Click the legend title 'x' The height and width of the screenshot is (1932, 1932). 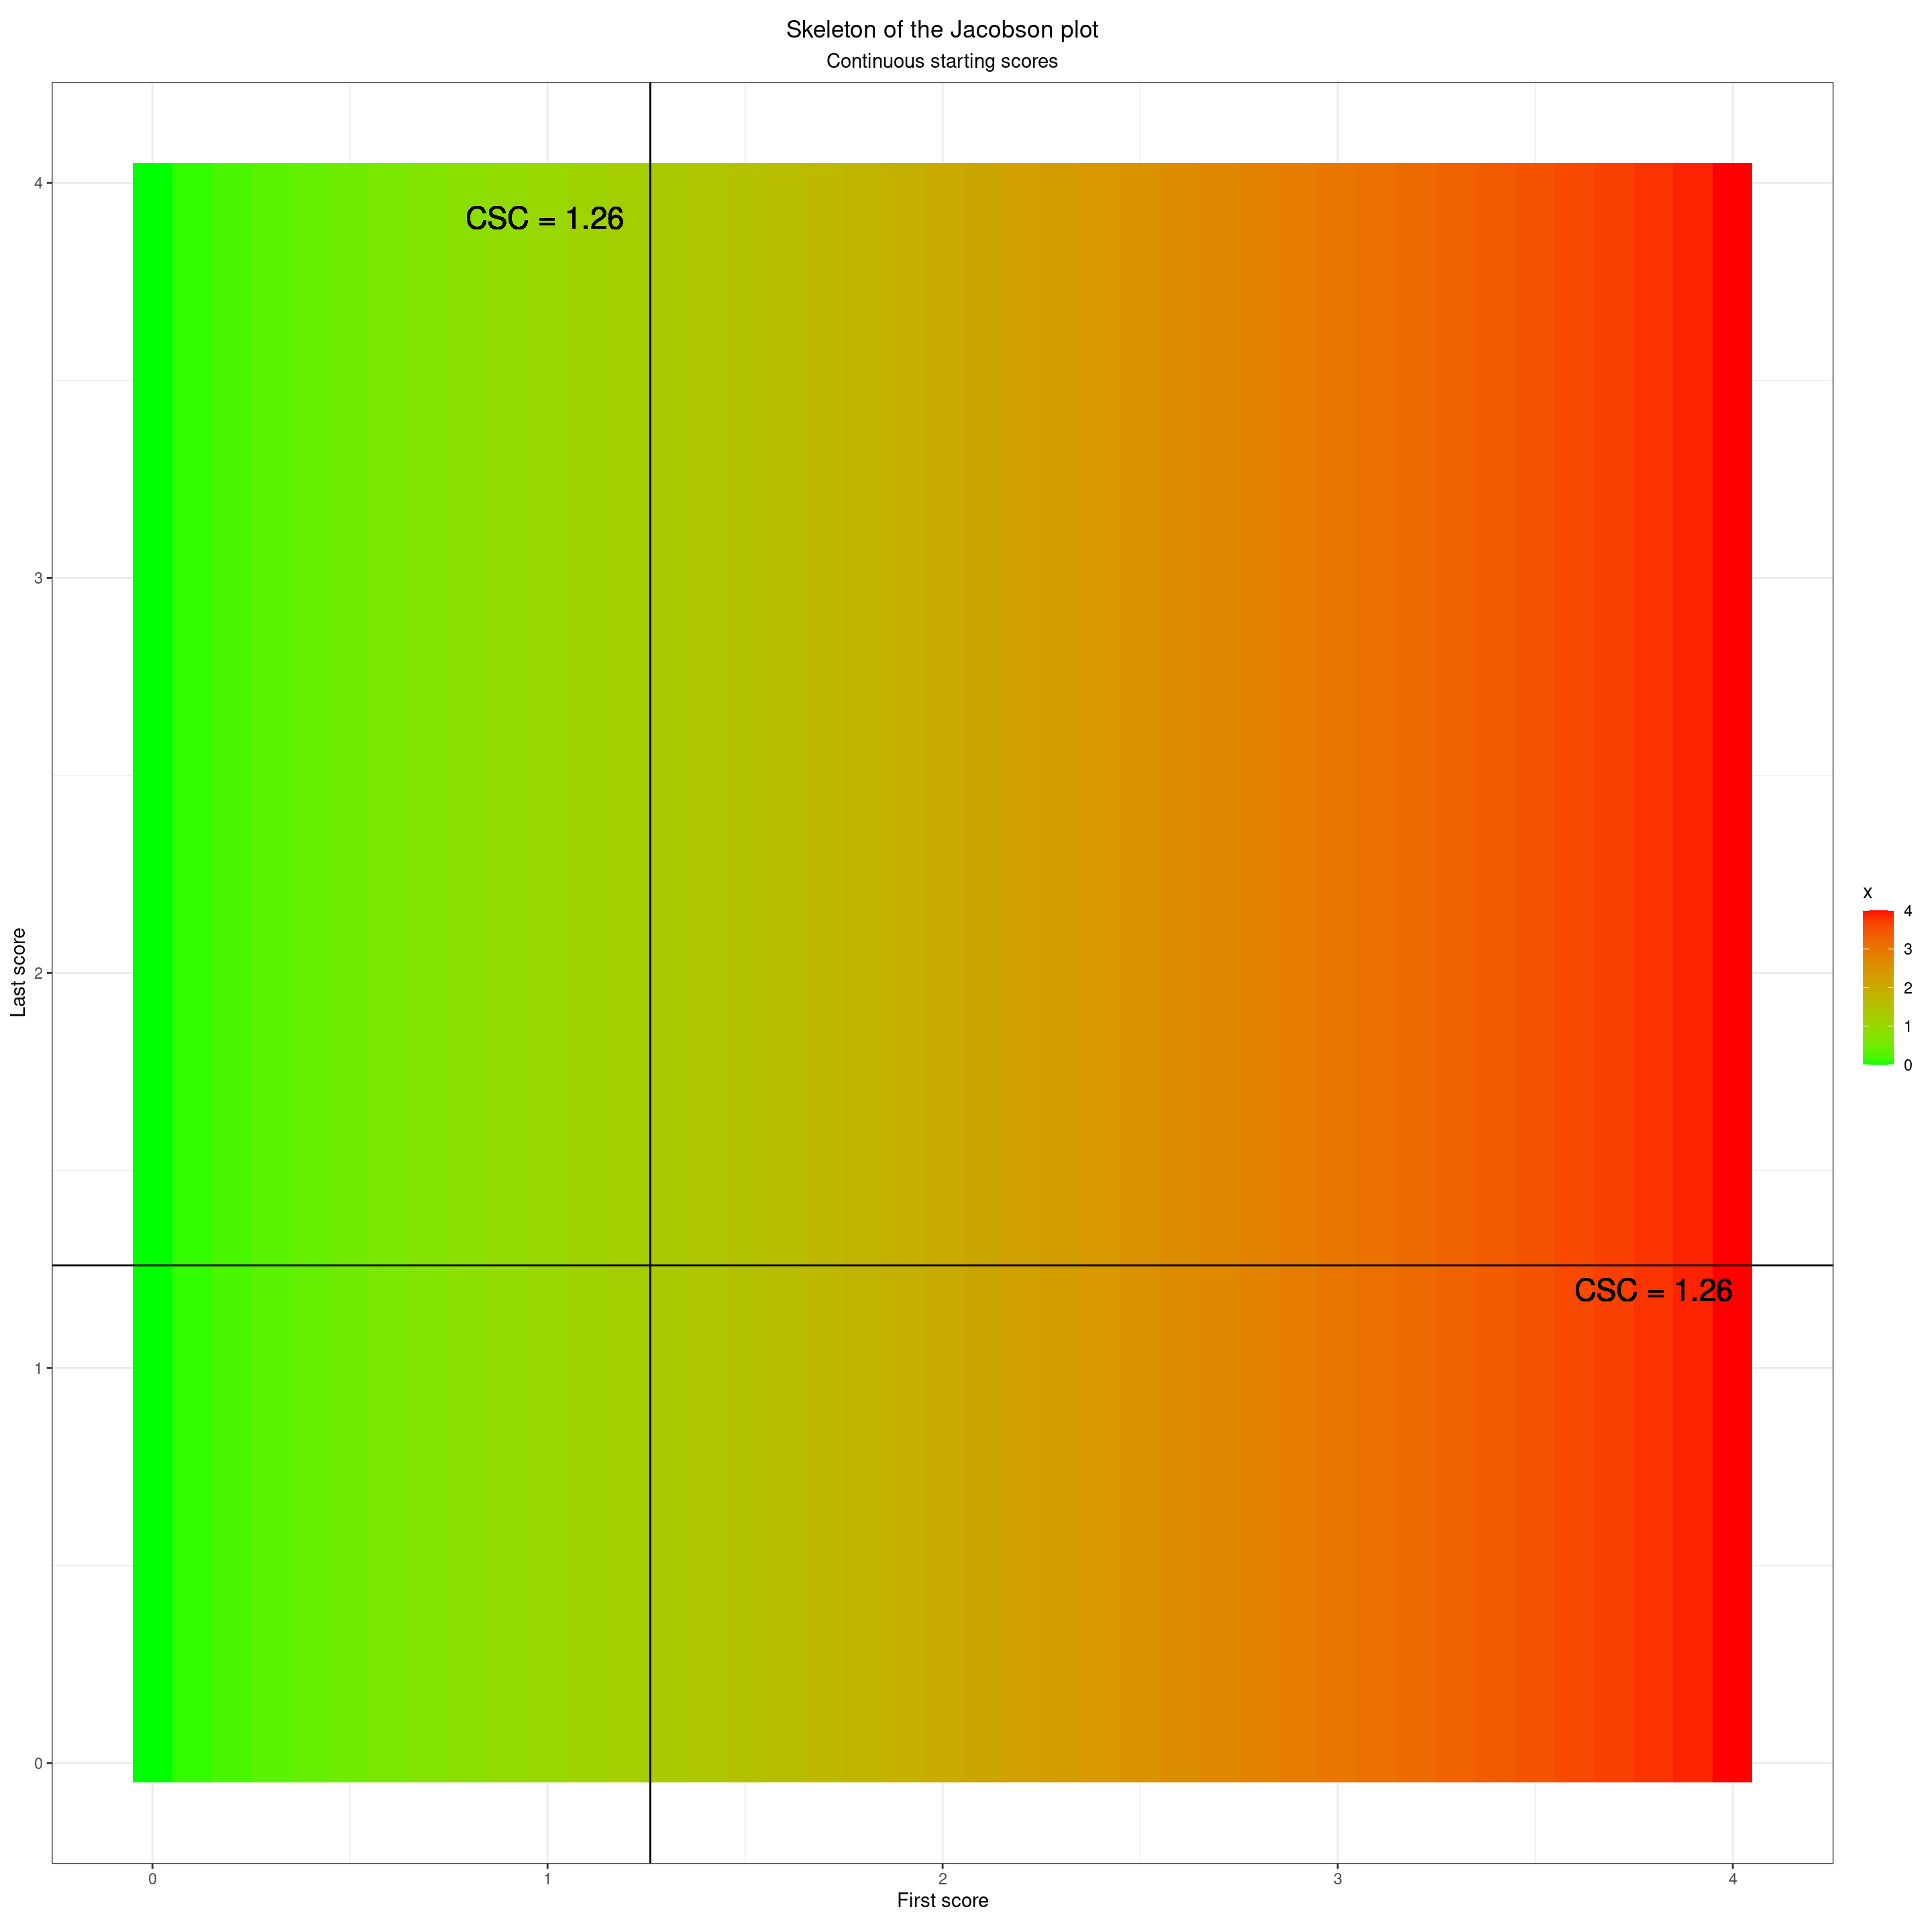click(1867, 893)
